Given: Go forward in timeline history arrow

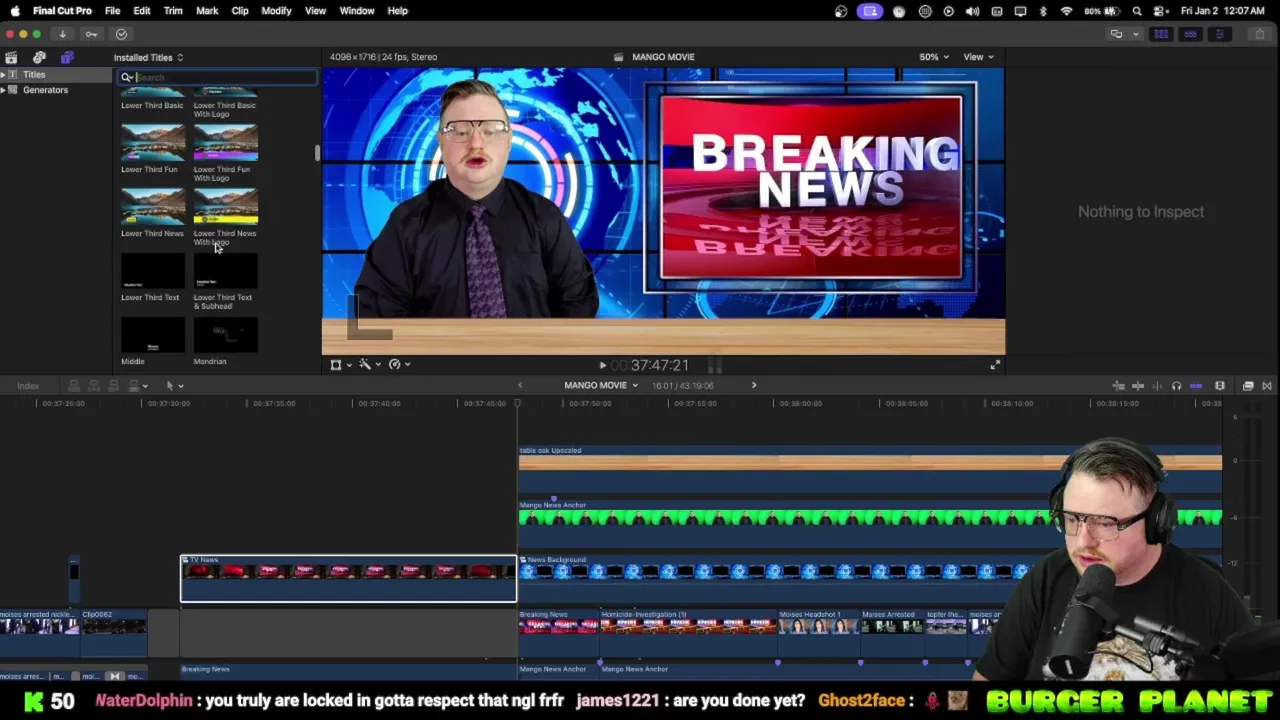Looking at the screenshot, I should (754, 385).
